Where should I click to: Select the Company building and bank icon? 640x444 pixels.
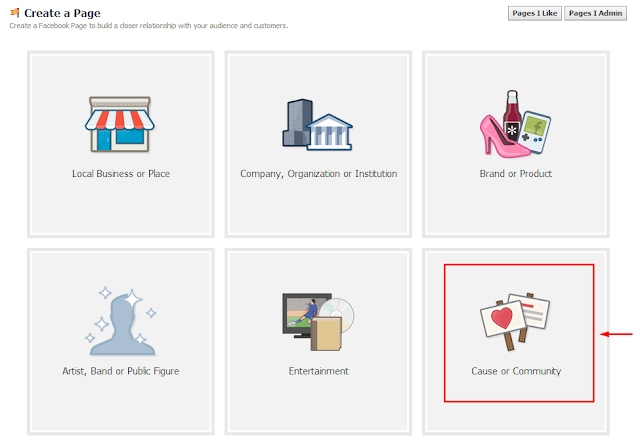tap(318, 125)
